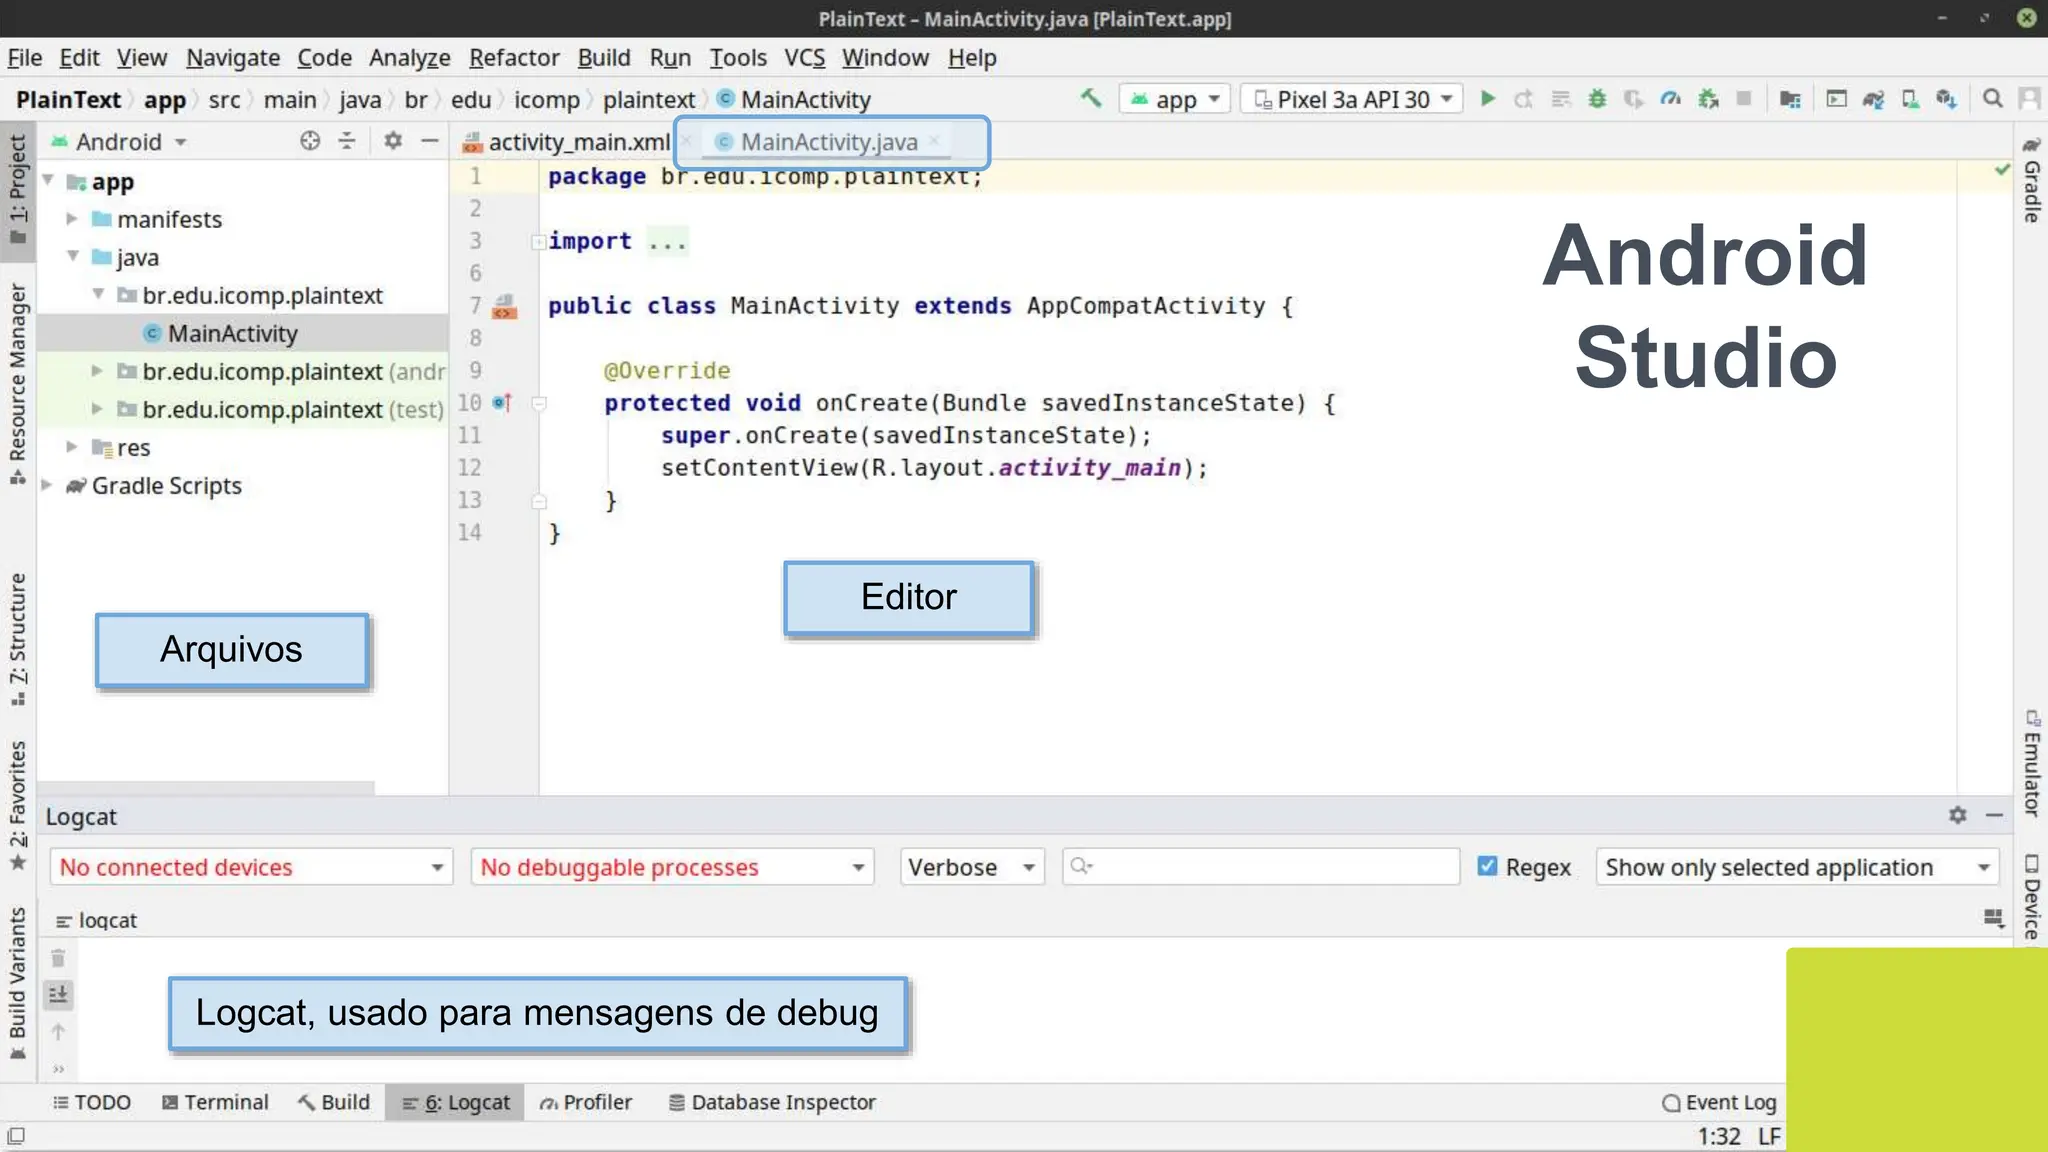Viewport: 2048px width, 1152px height.
Task: Open the Run Anything toolbar icon
Action: point(1837,98)
